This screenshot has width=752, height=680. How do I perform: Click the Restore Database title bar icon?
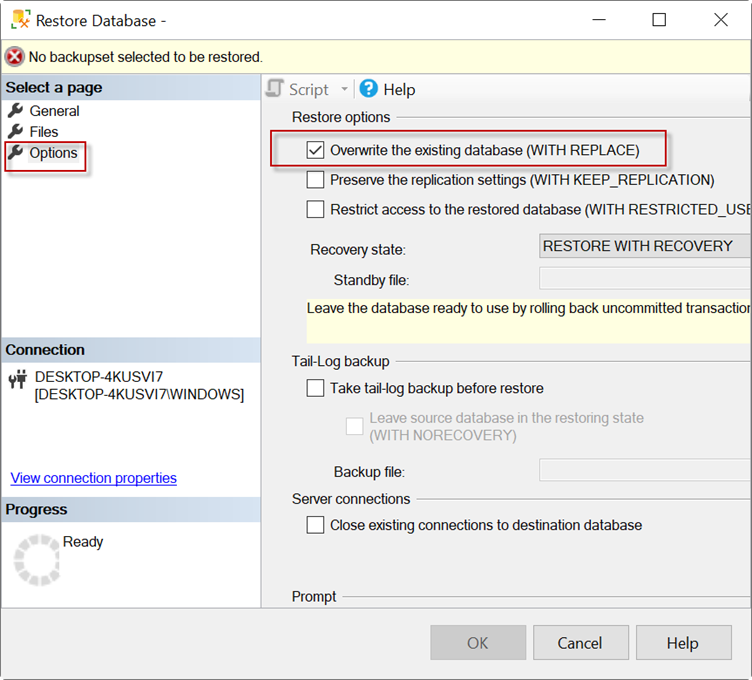(x=19, y=20)
